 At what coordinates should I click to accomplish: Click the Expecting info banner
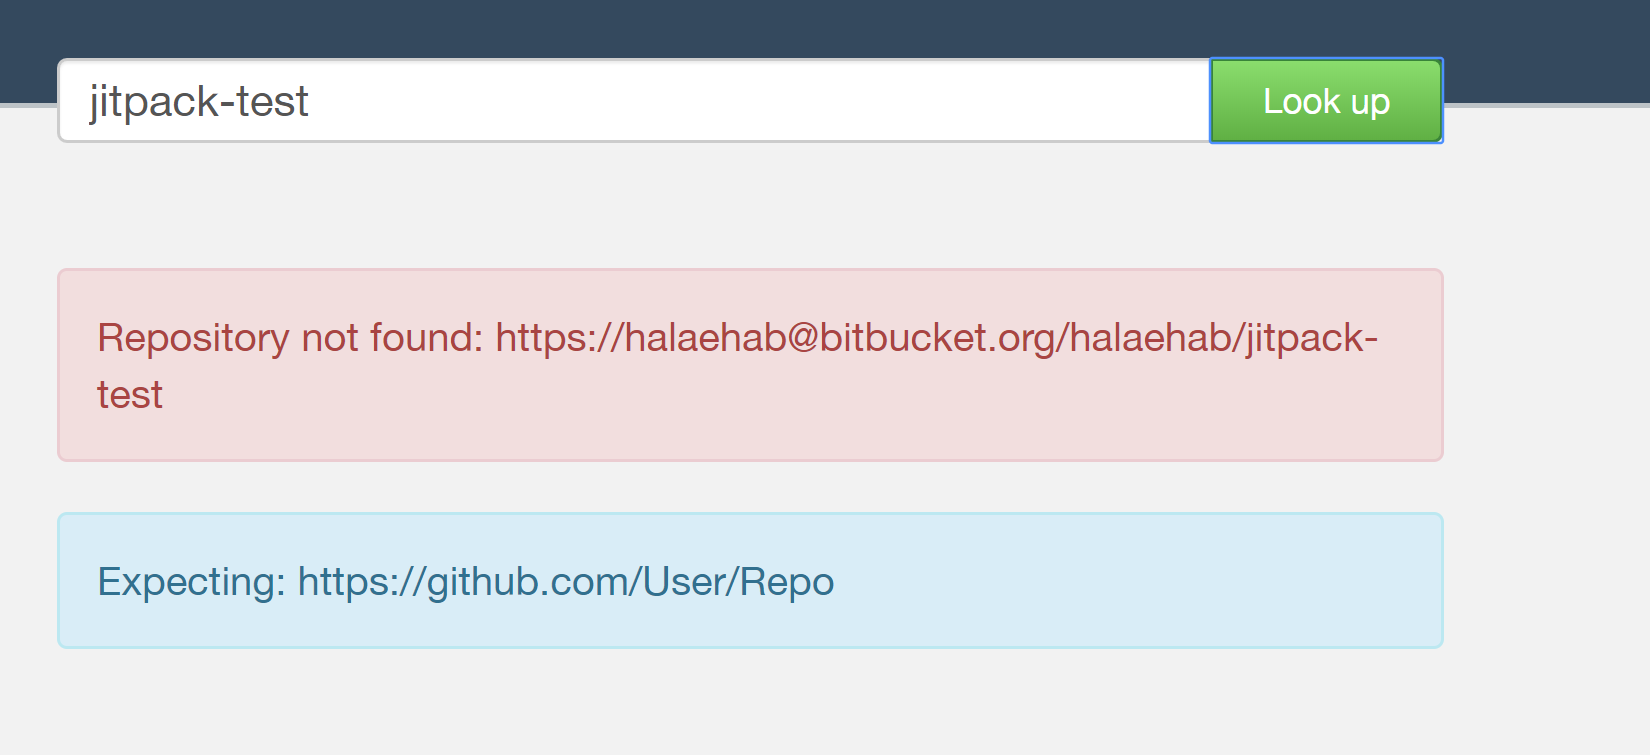tap(750, 580)
